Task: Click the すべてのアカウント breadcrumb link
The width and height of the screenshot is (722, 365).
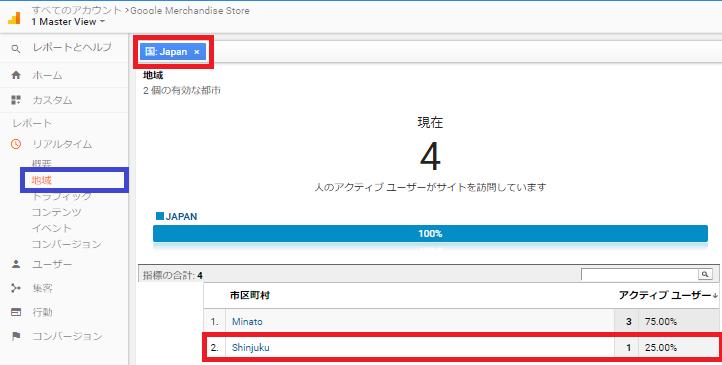Action: [x=77, y=10]
